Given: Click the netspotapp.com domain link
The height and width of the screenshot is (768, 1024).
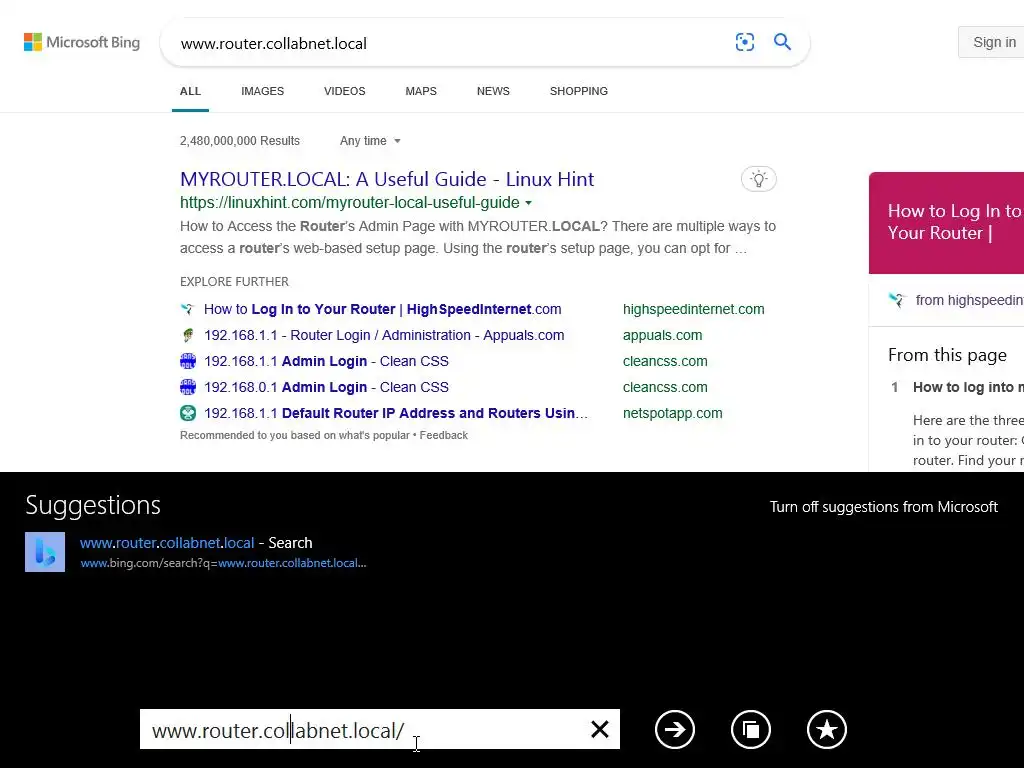Looking at the screenshot, I should coord(673,413).
